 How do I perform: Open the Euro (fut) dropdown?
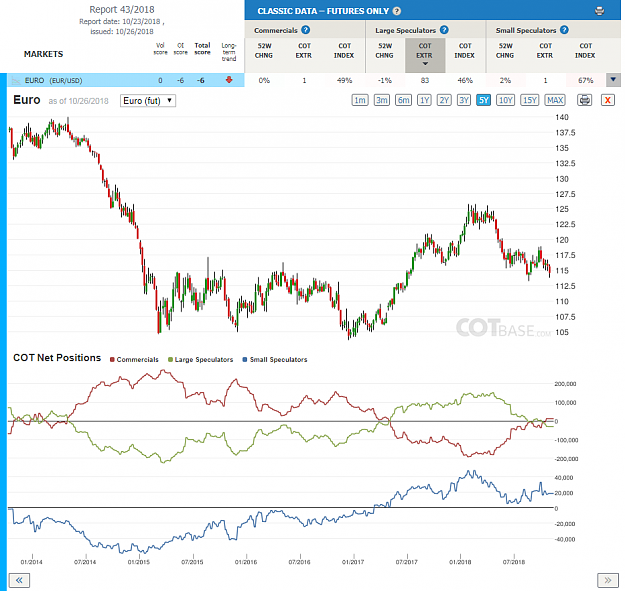click(x=148, y=101)
